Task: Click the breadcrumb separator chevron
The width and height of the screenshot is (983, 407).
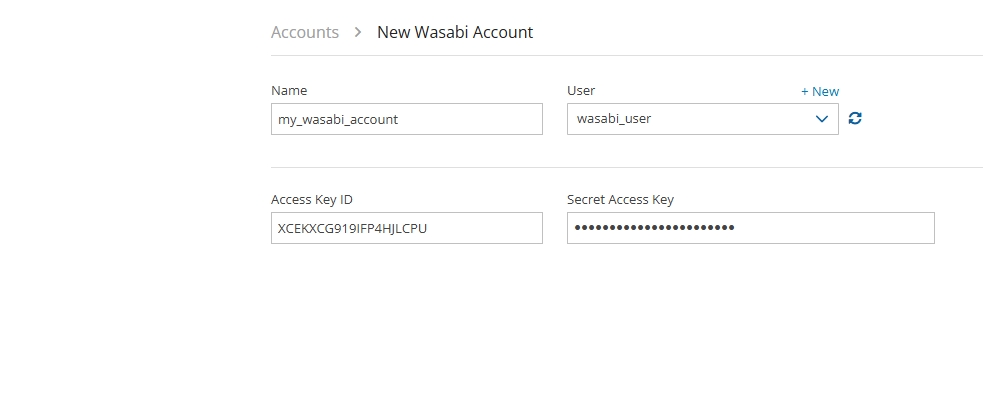Action: click(x=358, y=32)
